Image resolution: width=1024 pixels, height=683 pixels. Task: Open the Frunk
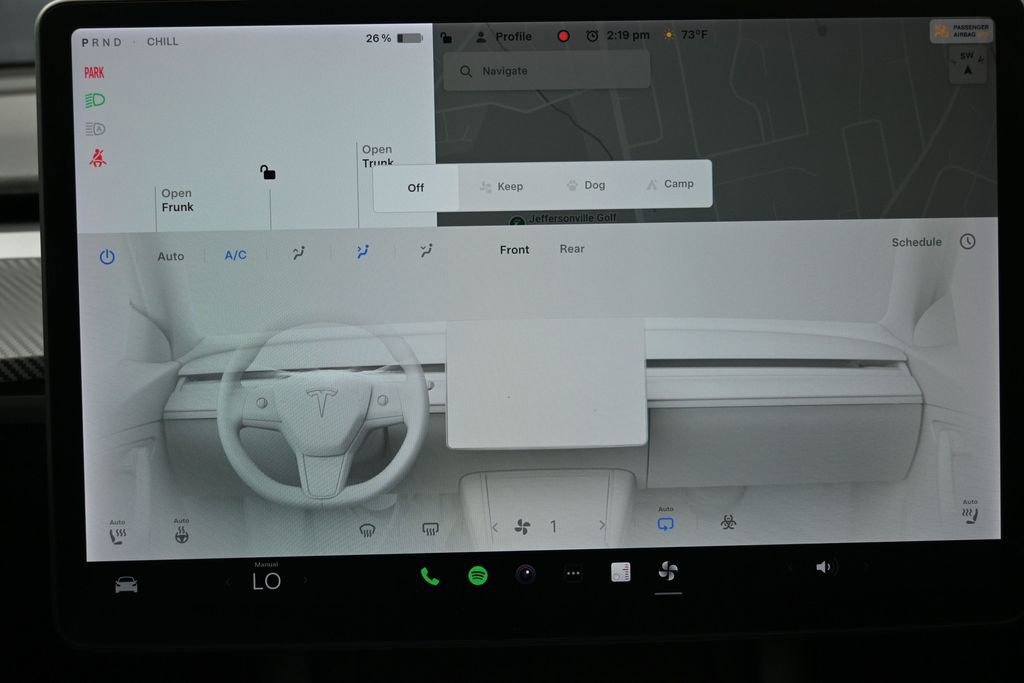coord(177,200)
